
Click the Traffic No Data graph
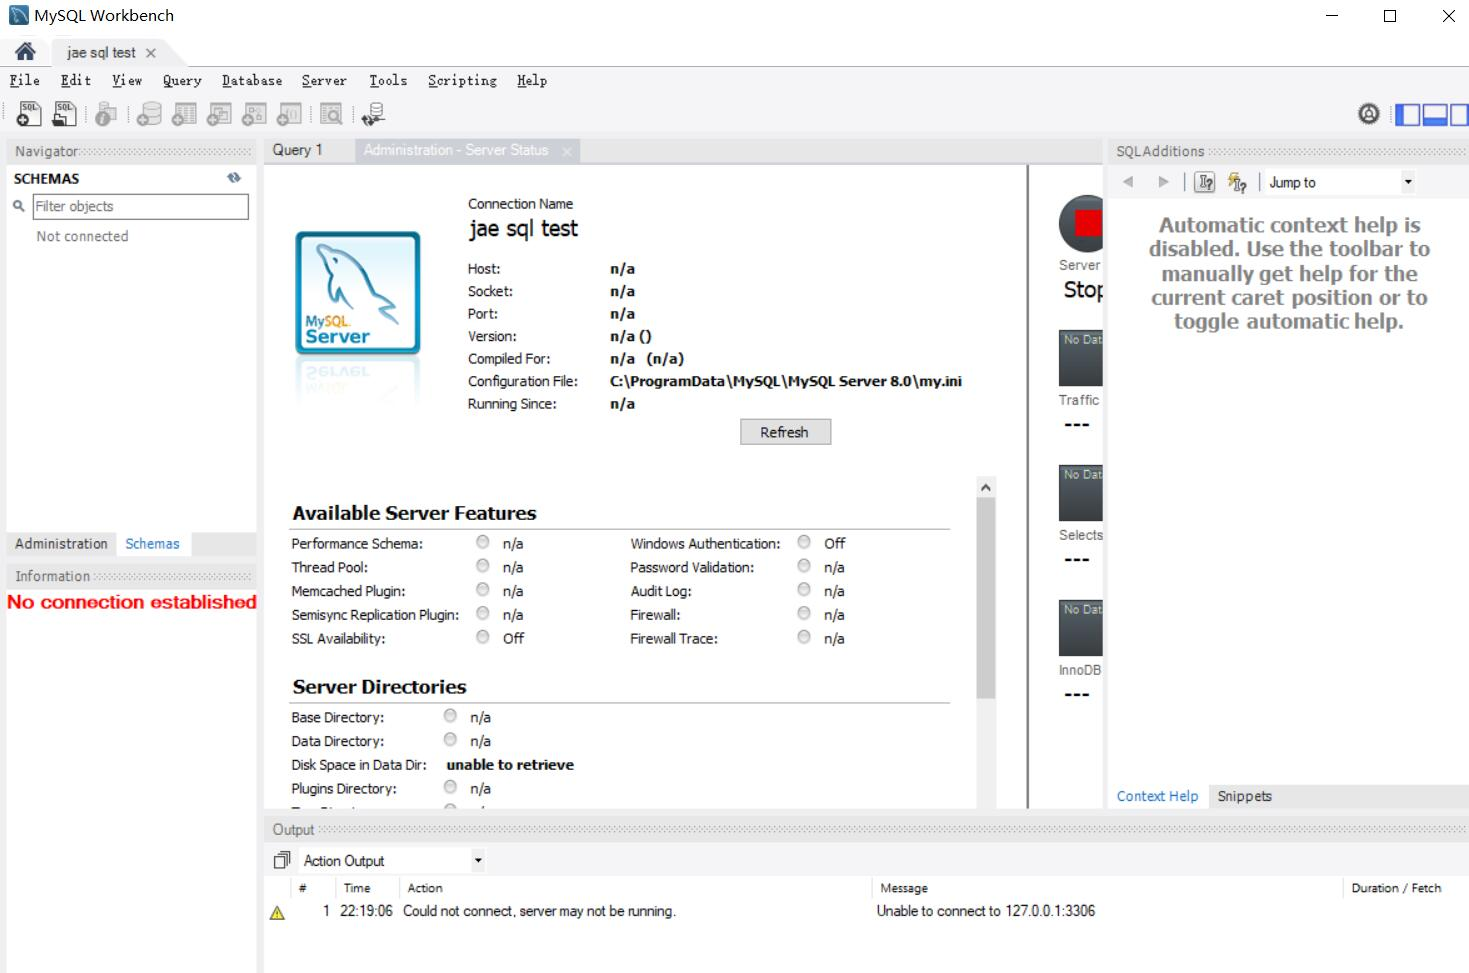(x=1081, y=358)
